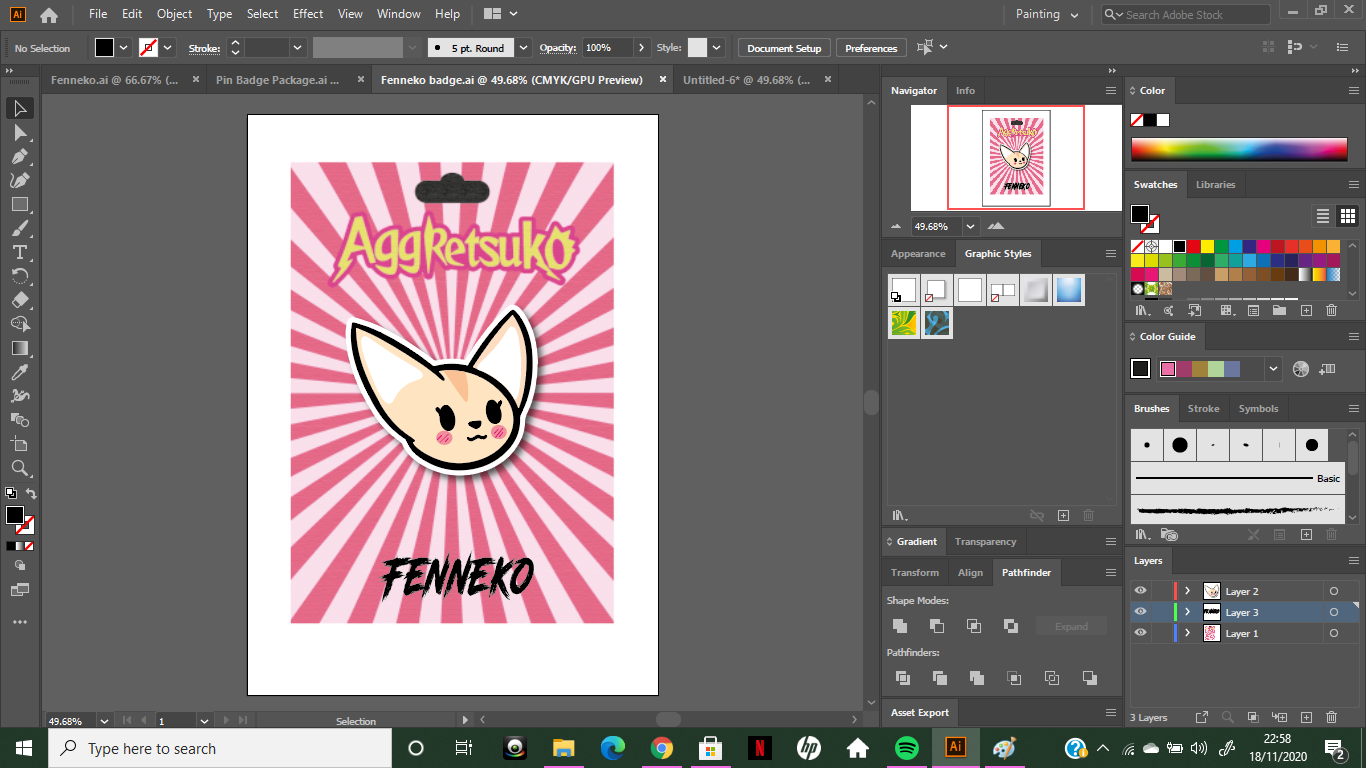Click Unite shape mode in Pathfinder
Viewport: 1366px width, 768px height.
click(x=900, y=626)
